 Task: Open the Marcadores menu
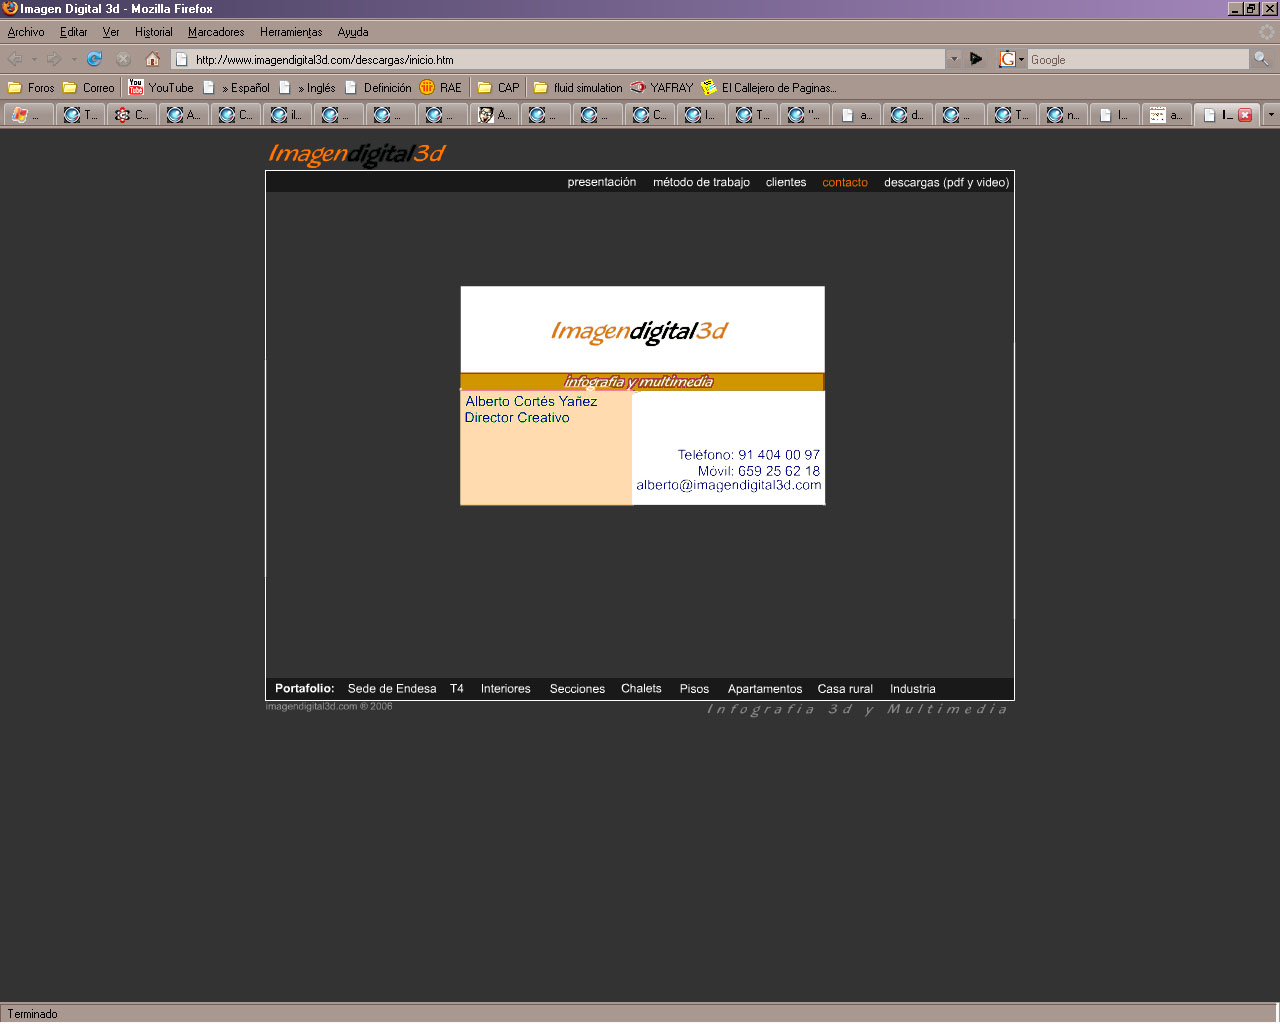216,32
